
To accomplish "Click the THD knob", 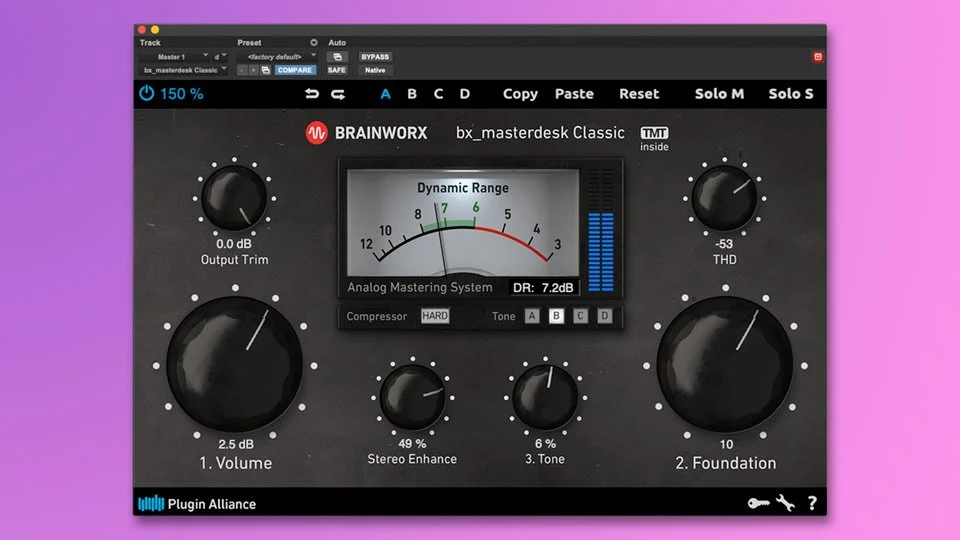I will pyautogui.click(x=724, y=198).
